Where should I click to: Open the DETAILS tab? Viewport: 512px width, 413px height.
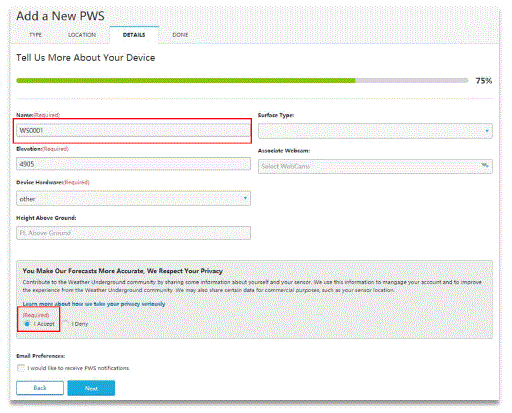pyautogui.click(x=134, y=35)
